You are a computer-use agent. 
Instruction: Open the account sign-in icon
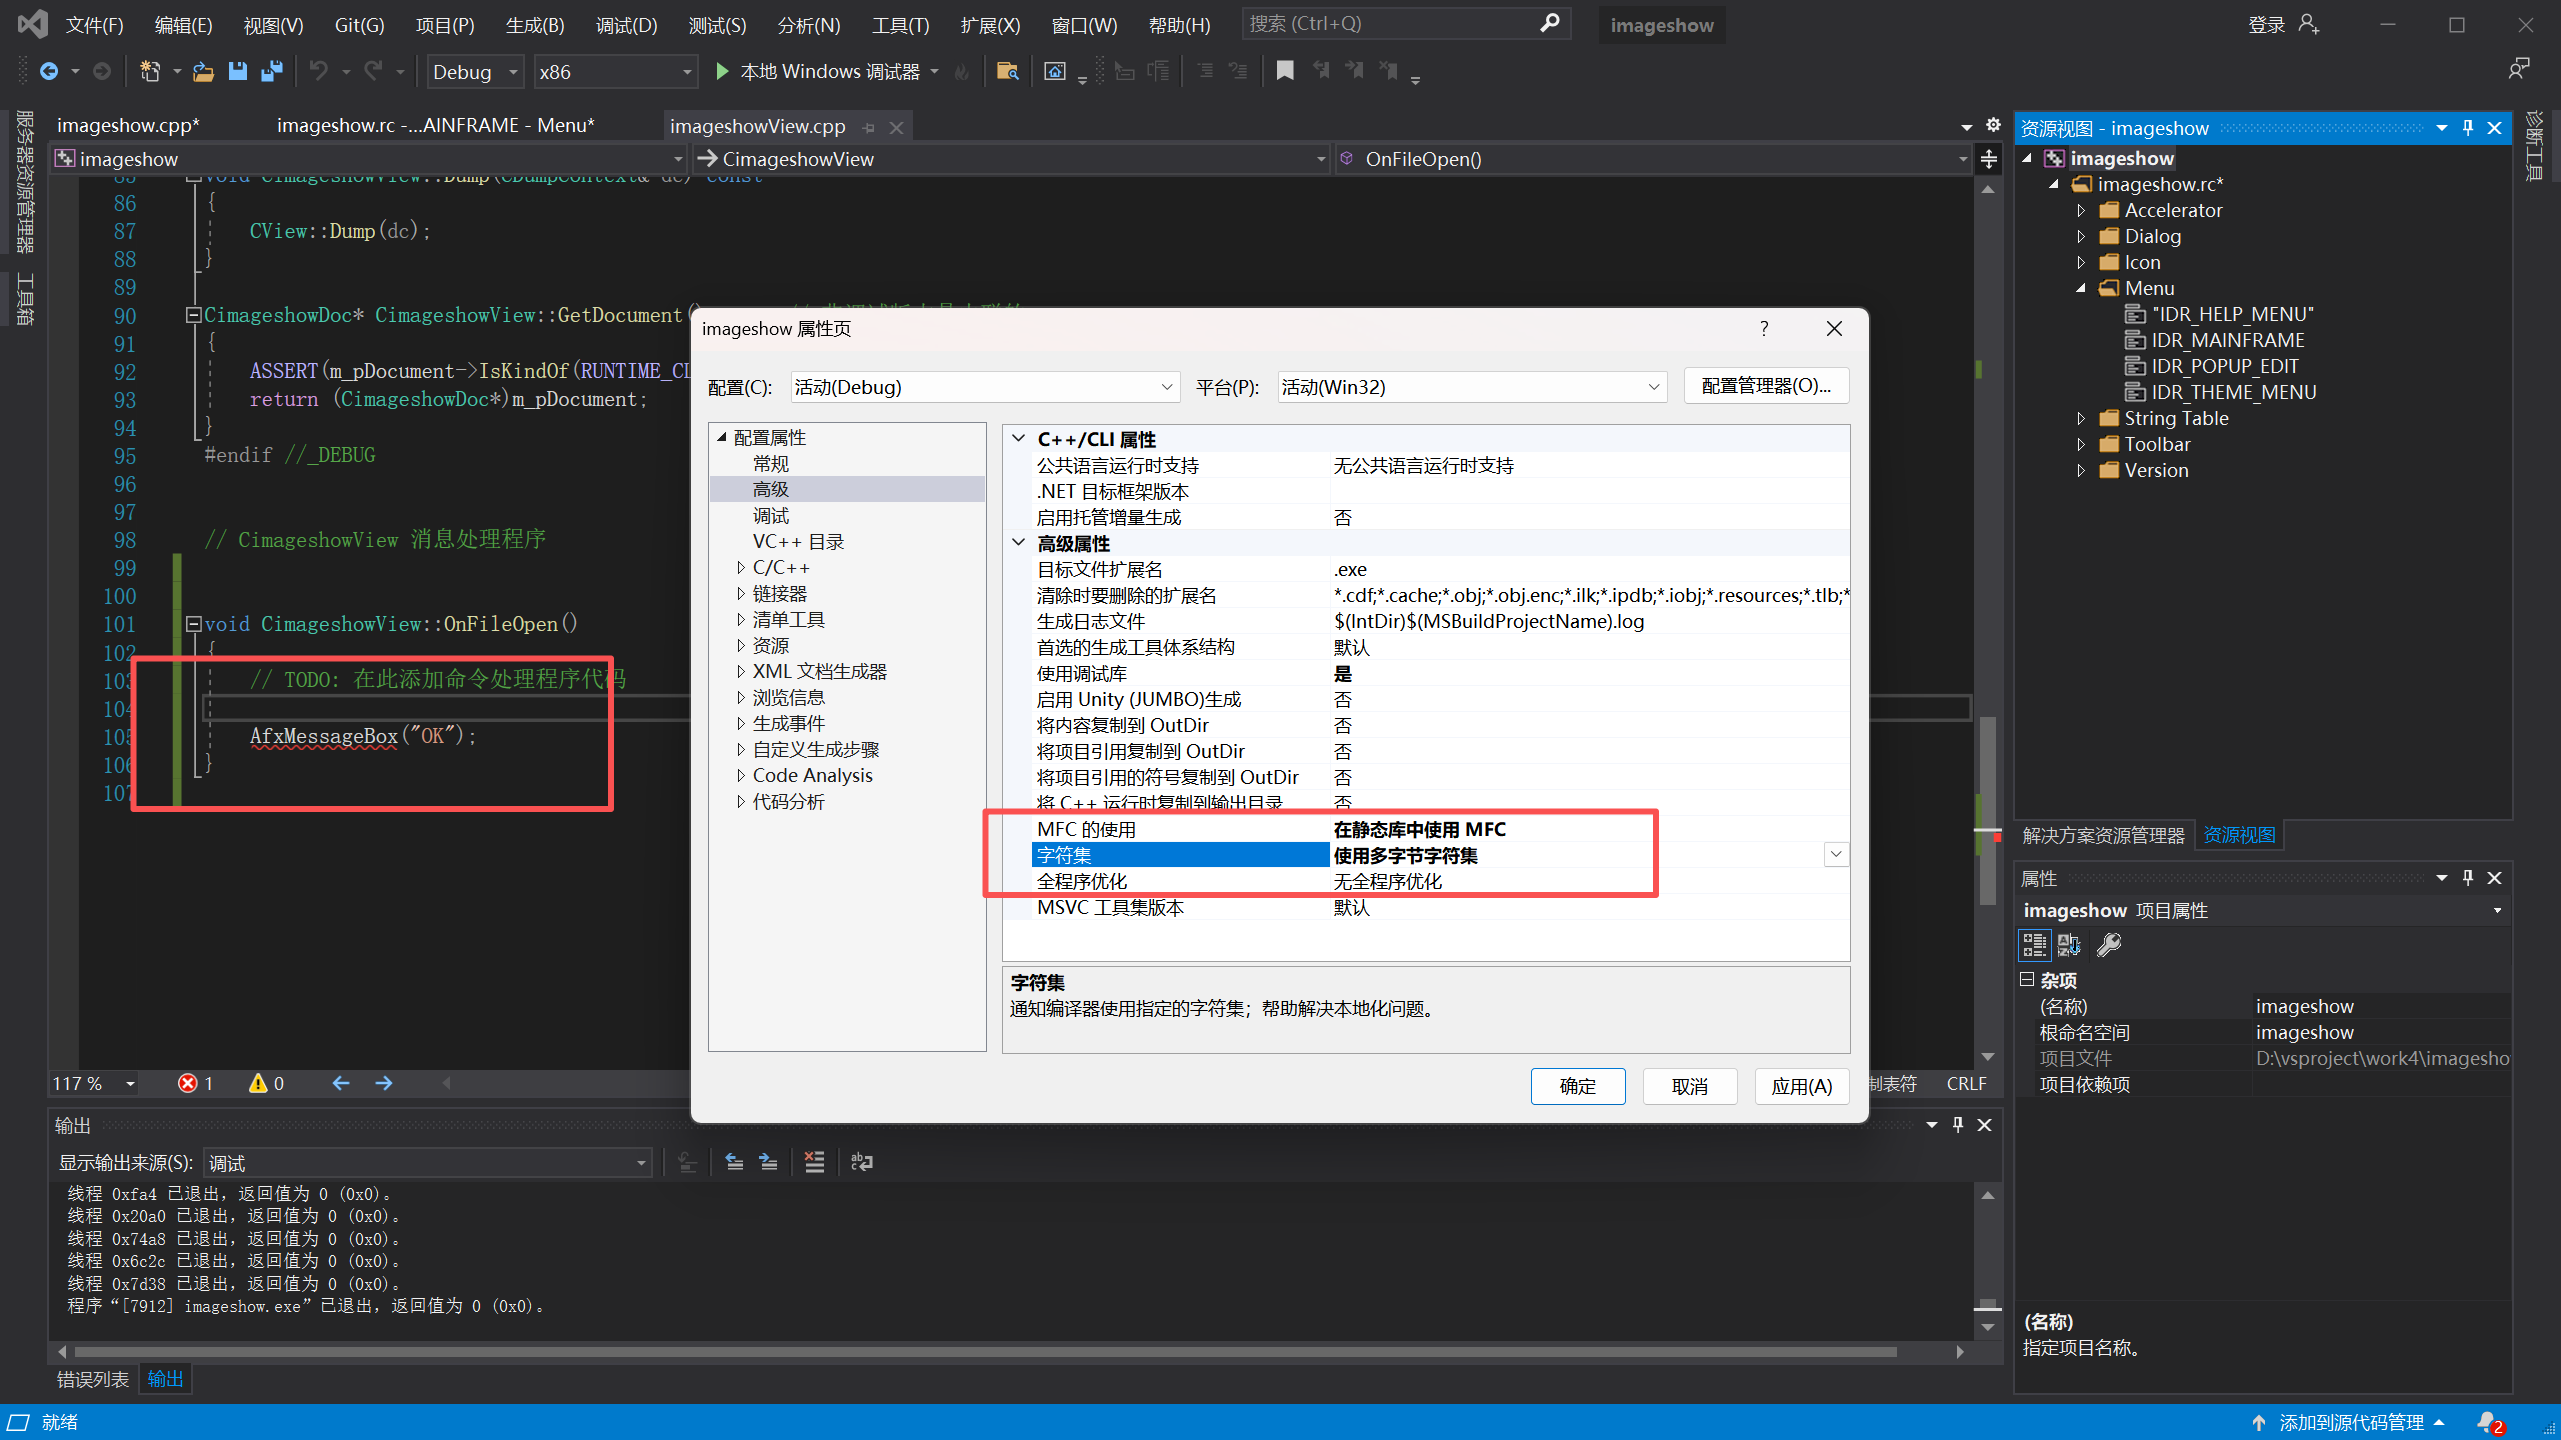pyautogui.click(x=2308, y=24)
